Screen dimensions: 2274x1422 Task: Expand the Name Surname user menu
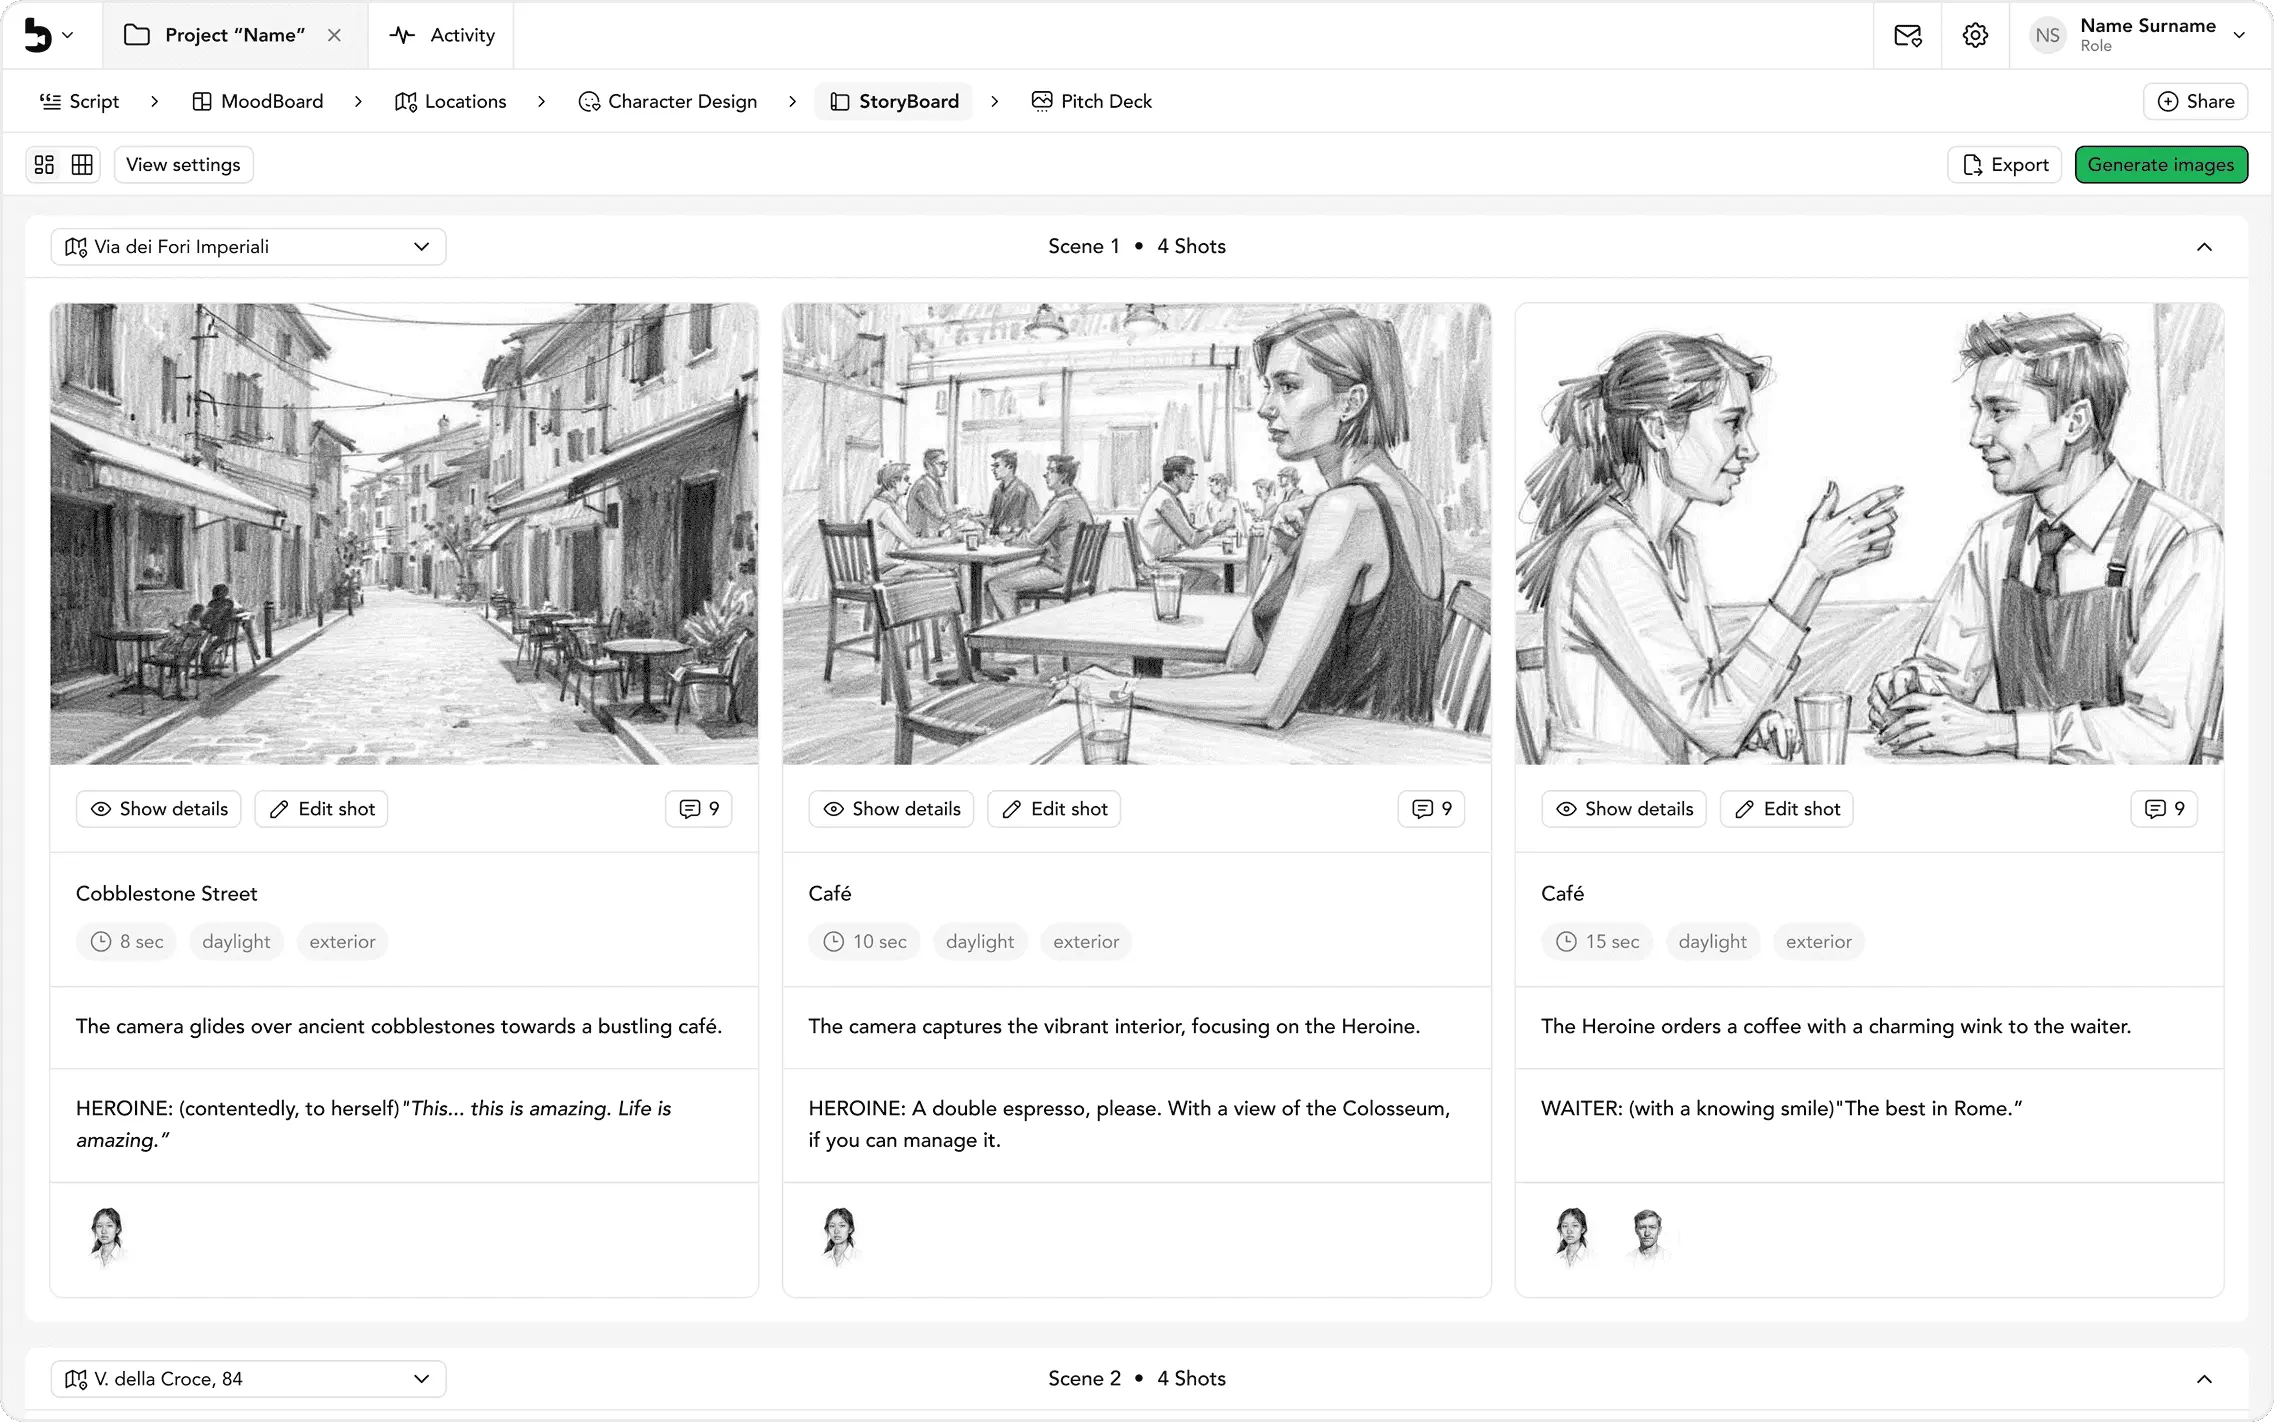click(2239, 35)
